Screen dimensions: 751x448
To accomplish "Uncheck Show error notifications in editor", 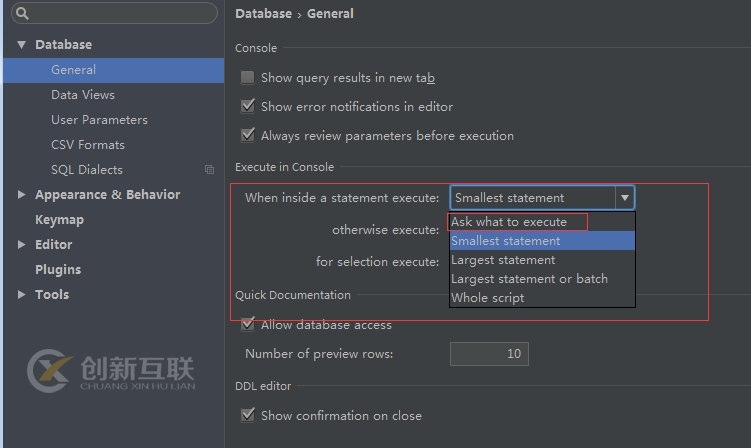I will pos(247,106).
